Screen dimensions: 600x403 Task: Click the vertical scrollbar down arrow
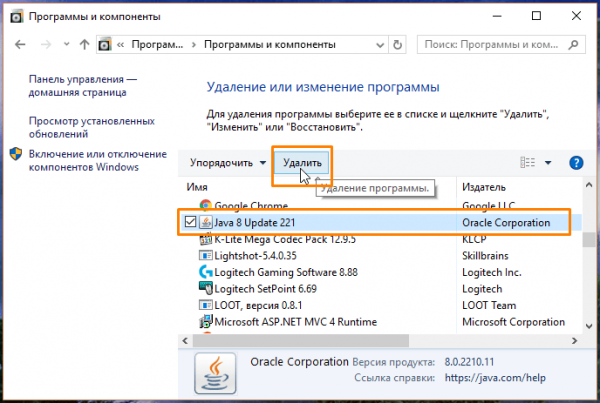coord(589,326)
